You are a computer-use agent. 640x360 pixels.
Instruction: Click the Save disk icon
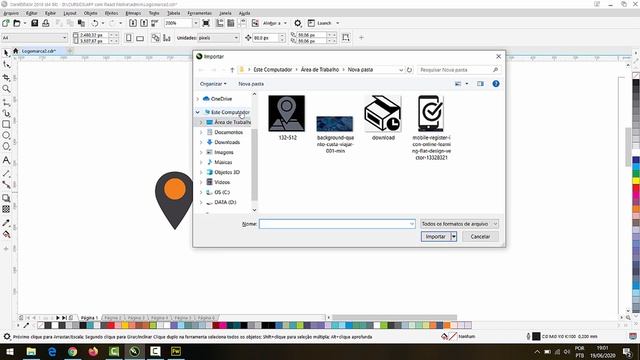(35, 23)
